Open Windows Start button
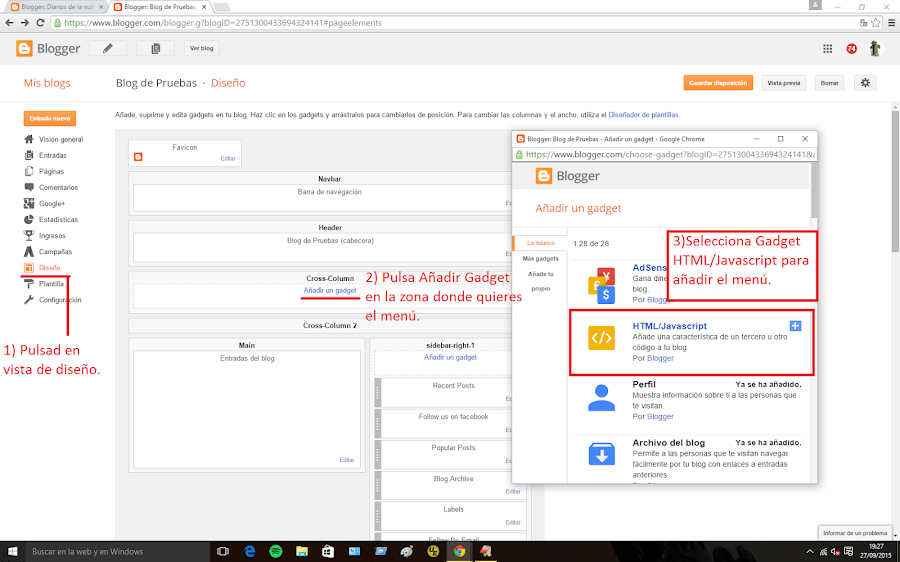The height and width of the screenshot is (562, 900). tap(13, 552)
